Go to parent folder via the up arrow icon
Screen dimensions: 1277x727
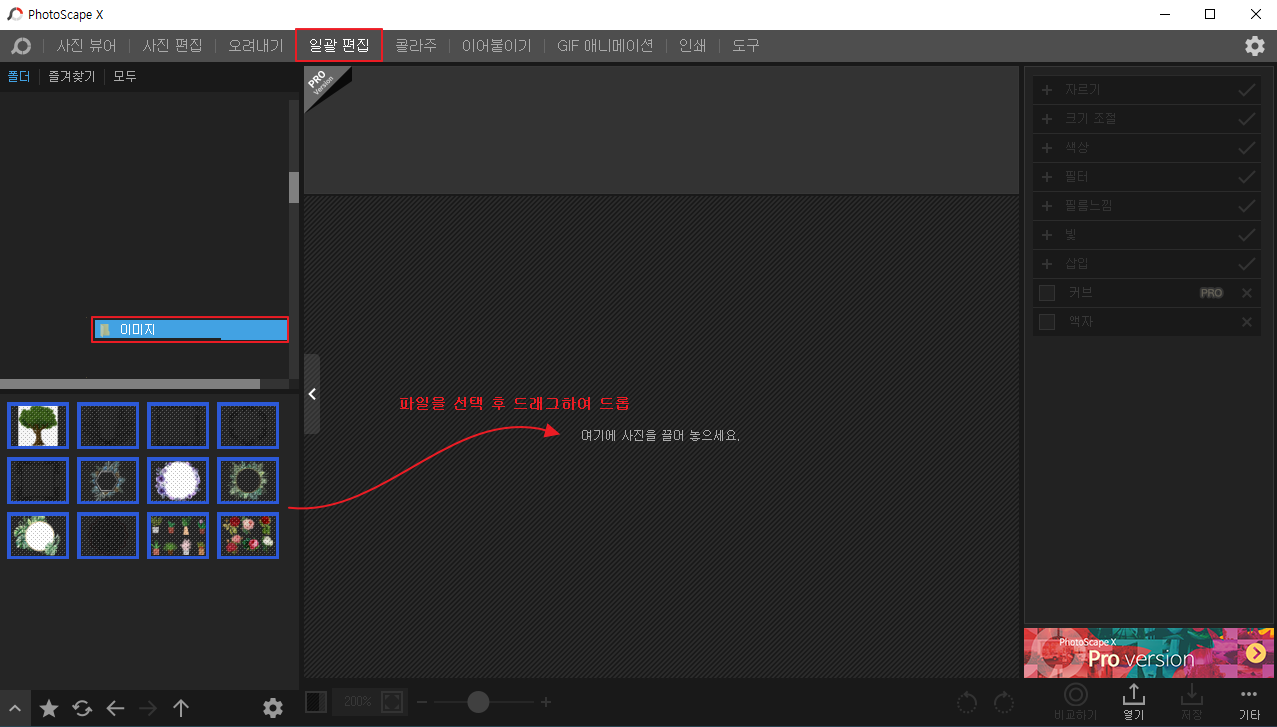180,708
